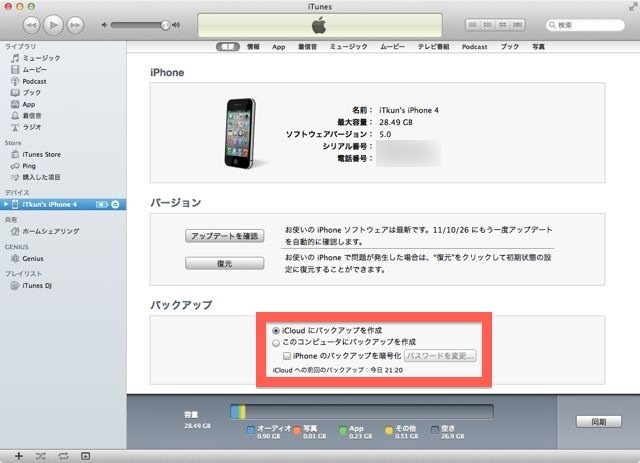640x463 pixels.
Task: Click the 空き free space legend swatch
Action: (x=435, y=430)
